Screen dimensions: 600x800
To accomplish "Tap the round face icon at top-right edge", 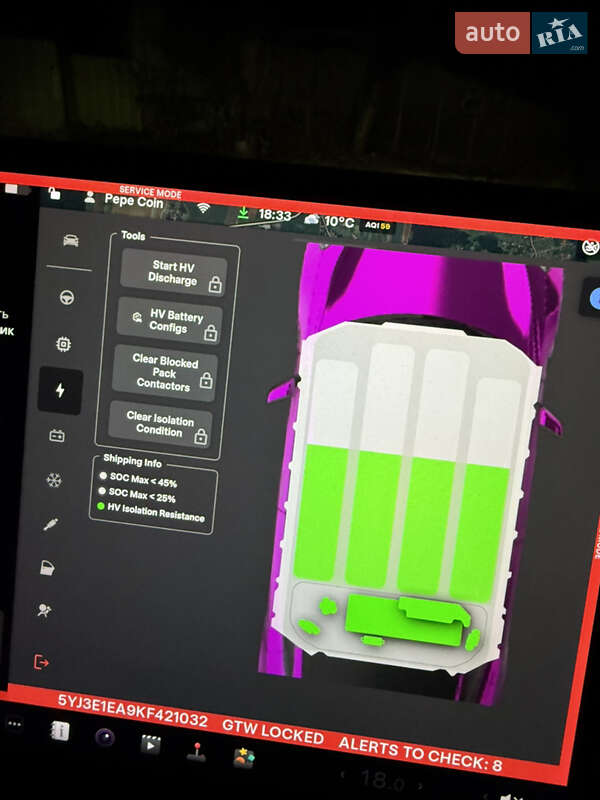I will 590,247.
